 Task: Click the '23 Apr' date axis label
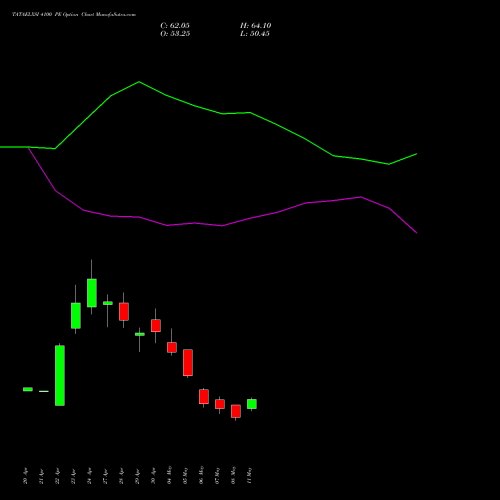74,476
